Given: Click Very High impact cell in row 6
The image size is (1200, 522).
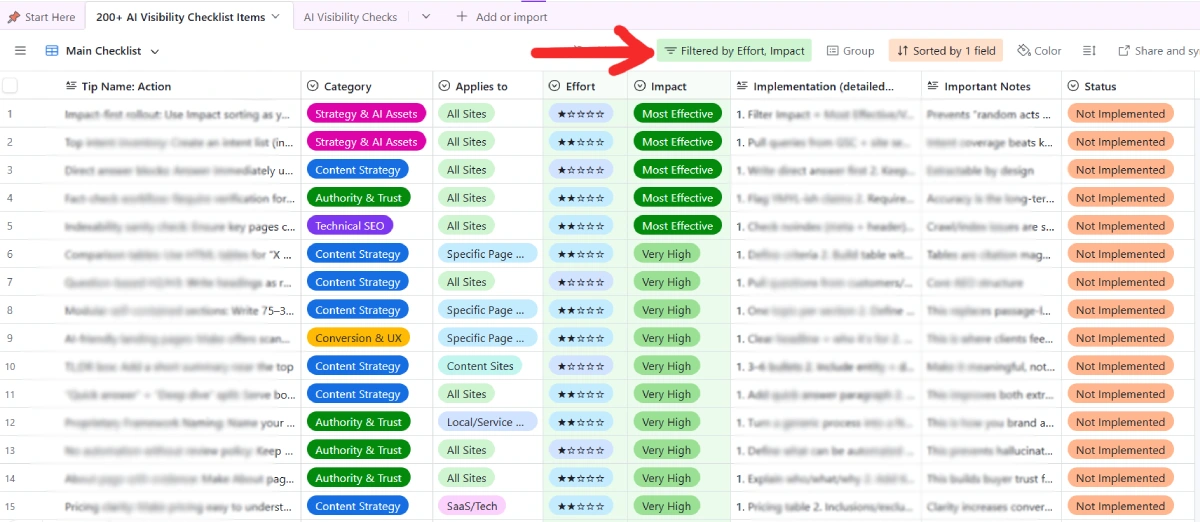Looking at the screenshot, I should (x=666, y=254).
